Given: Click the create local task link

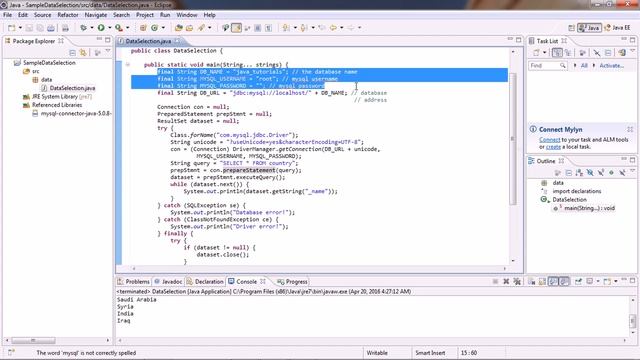Looking at the screenshot, I should 553,147.
